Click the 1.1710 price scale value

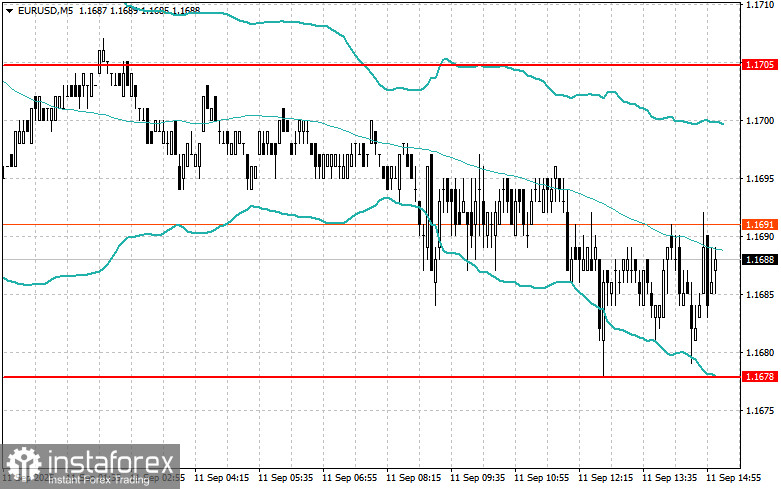point(760,5)
